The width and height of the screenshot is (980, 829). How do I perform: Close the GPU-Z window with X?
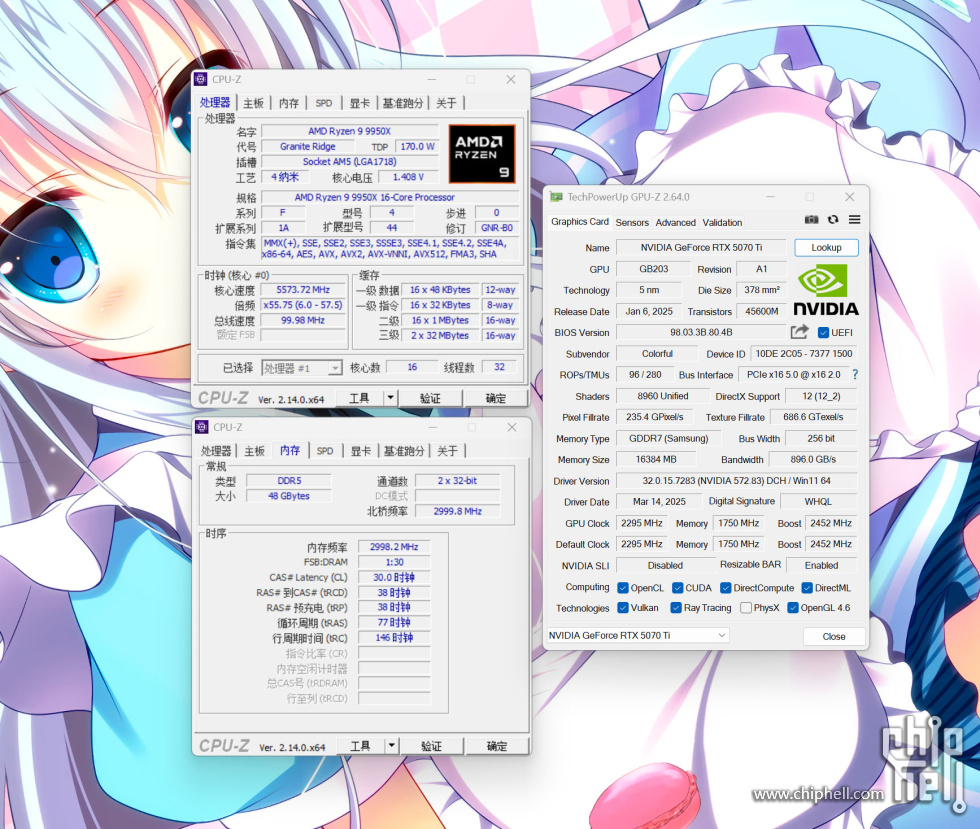[x=849, y=197]
